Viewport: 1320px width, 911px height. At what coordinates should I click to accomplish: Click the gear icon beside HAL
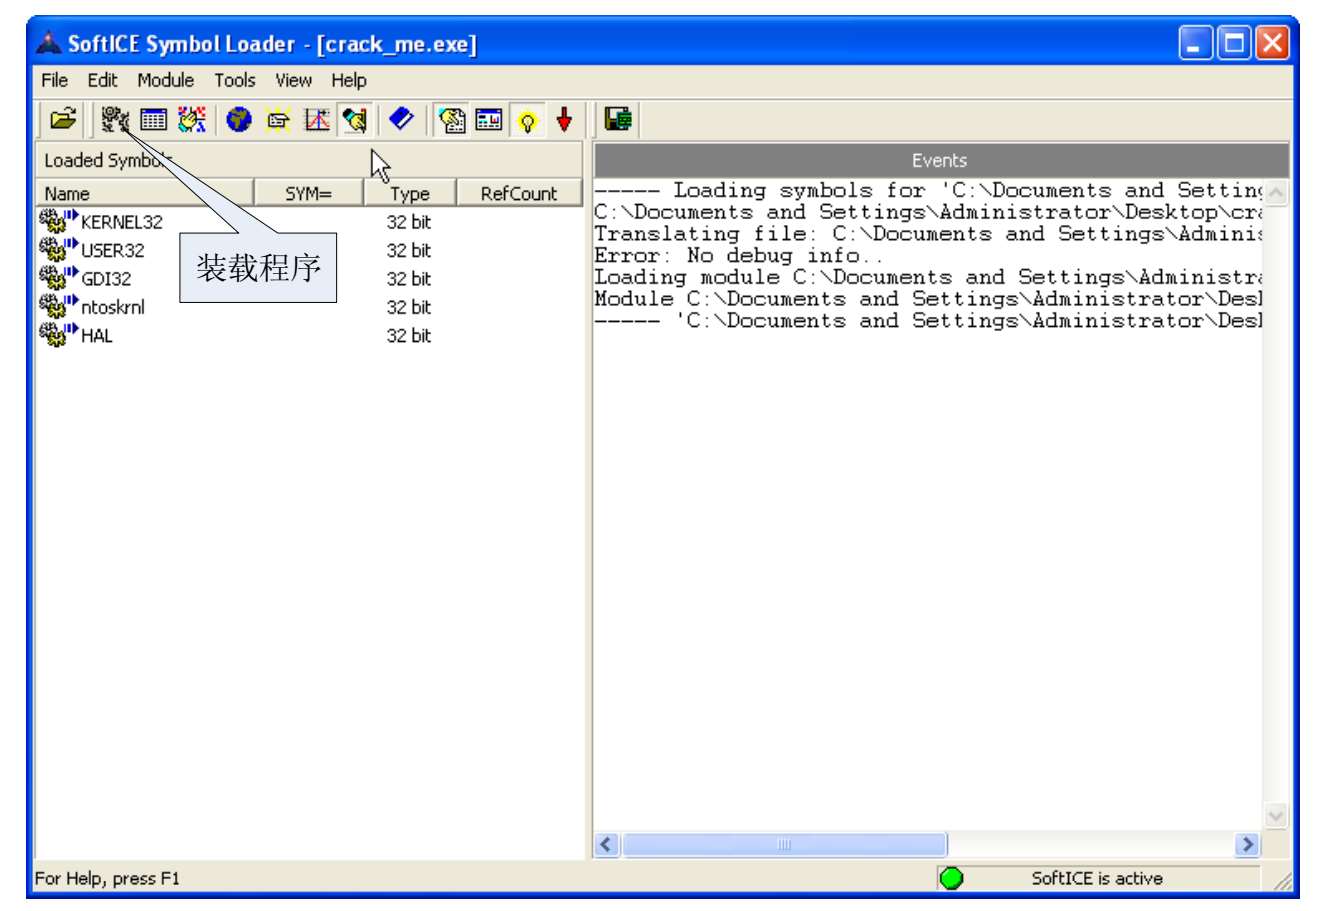pos(57,334)
